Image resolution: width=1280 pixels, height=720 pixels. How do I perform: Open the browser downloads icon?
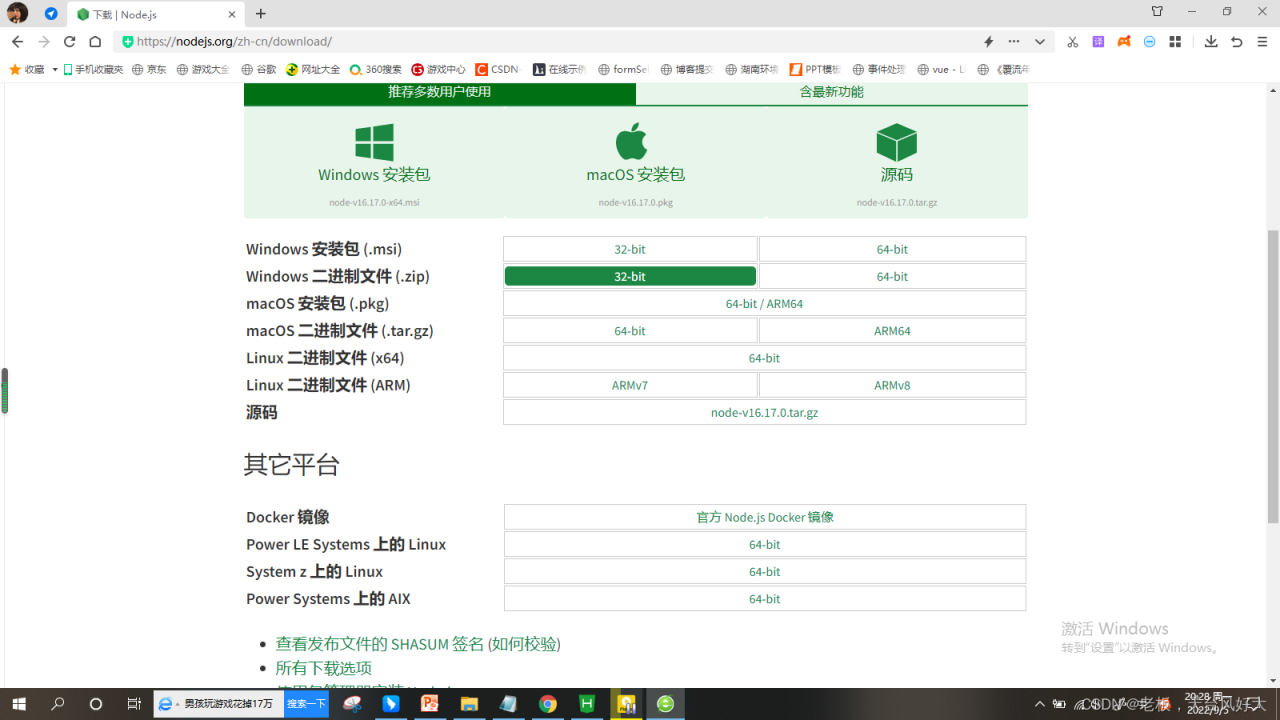[x=1211, y=42]
